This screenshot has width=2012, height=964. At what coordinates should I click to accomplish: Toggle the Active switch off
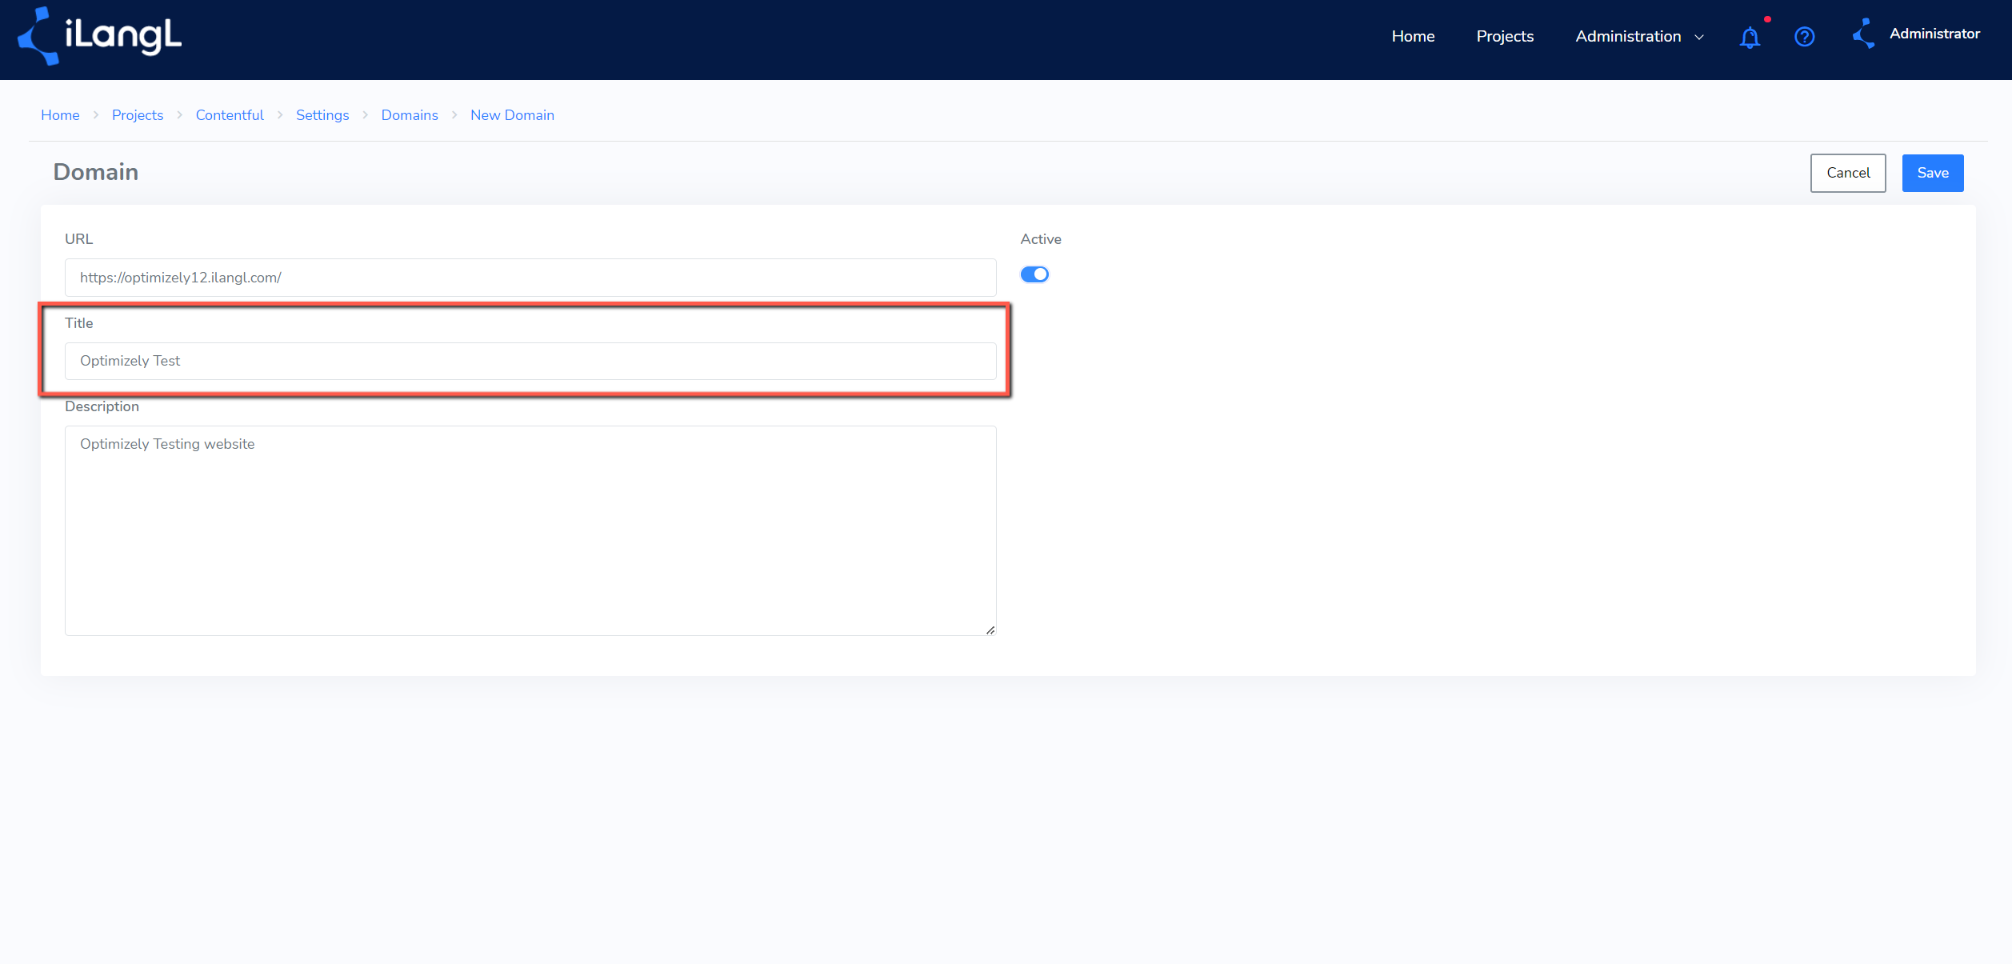click(1034, 274)
